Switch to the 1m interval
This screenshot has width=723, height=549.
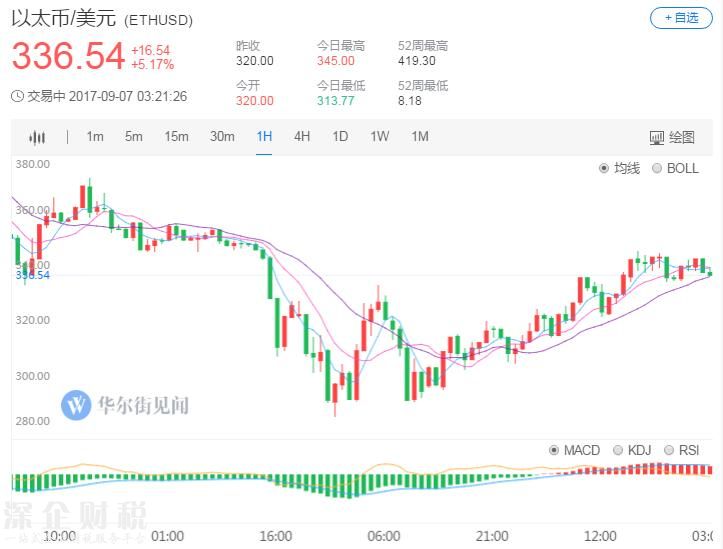(95, 136)
